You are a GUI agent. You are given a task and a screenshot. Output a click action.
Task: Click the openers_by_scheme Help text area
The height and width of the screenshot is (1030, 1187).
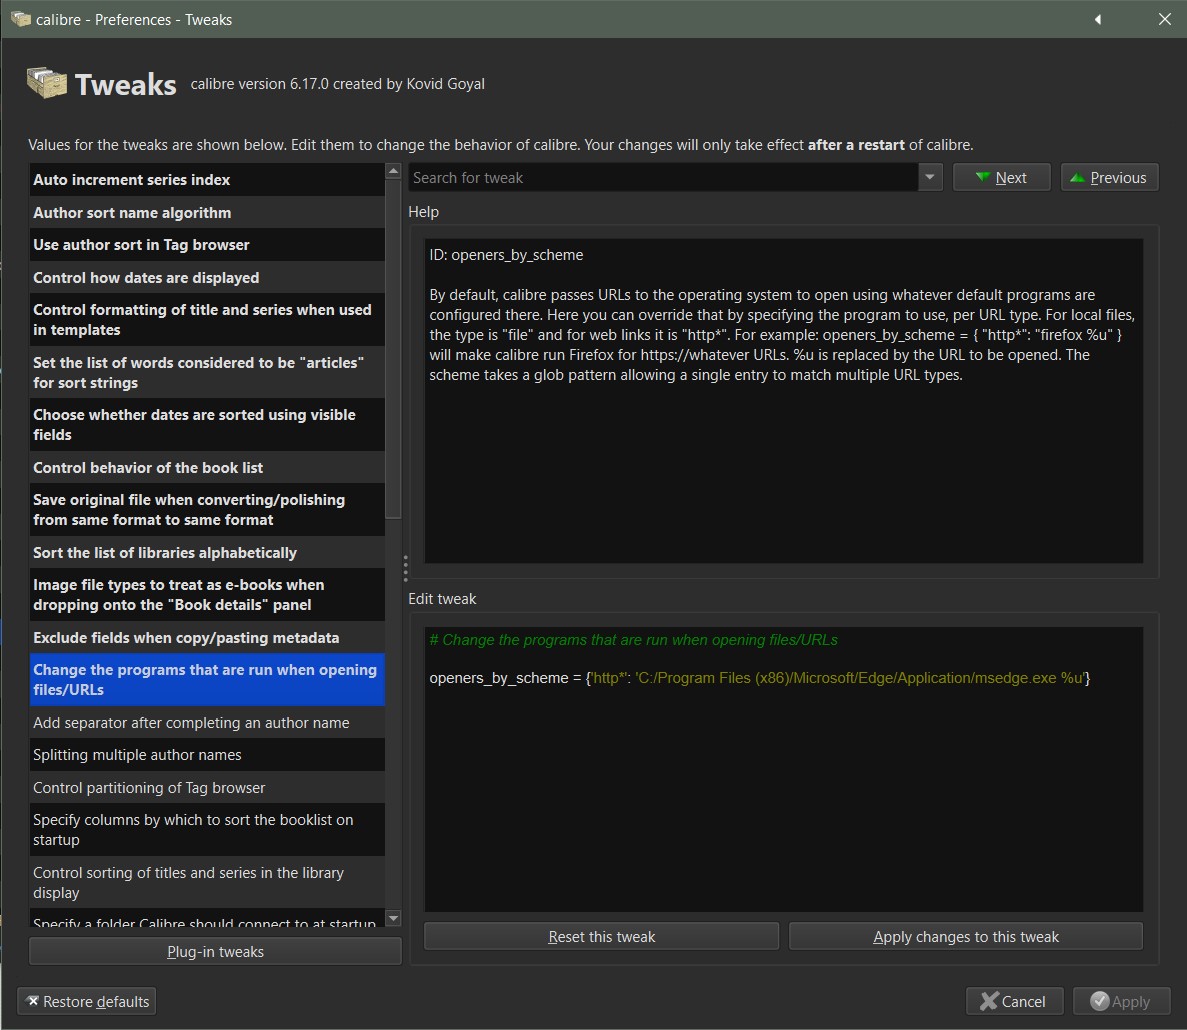tap(784, 401)
